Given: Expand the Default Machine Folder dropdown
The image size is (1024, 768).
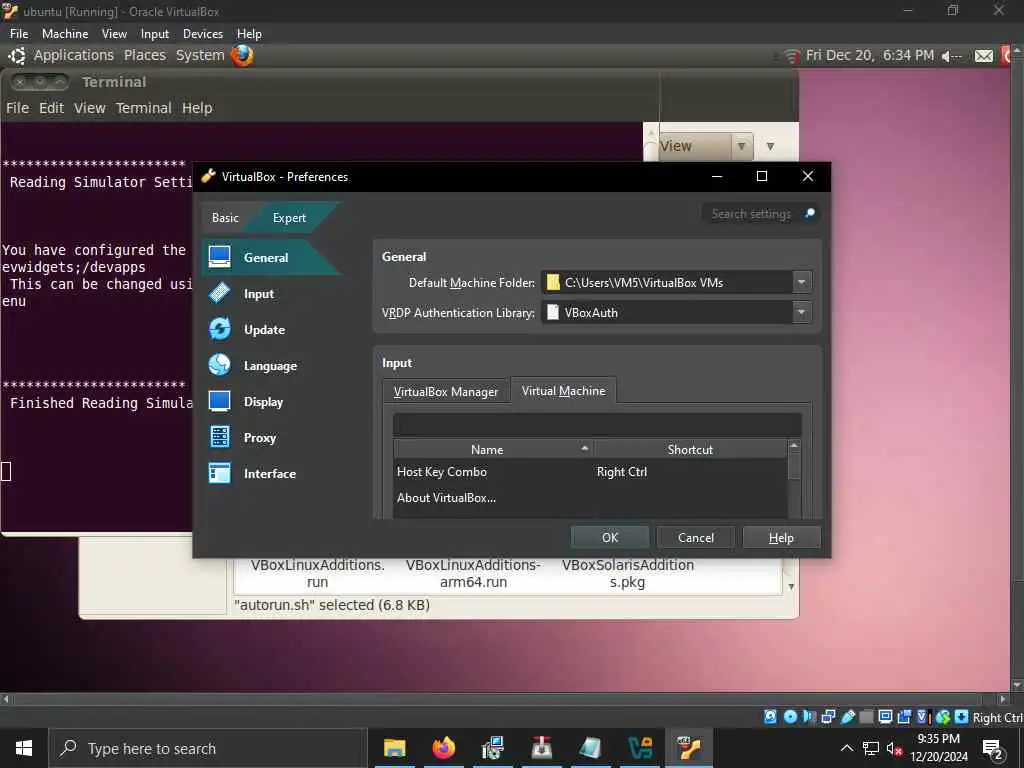Looking at the screenshot, I should 801,282.
